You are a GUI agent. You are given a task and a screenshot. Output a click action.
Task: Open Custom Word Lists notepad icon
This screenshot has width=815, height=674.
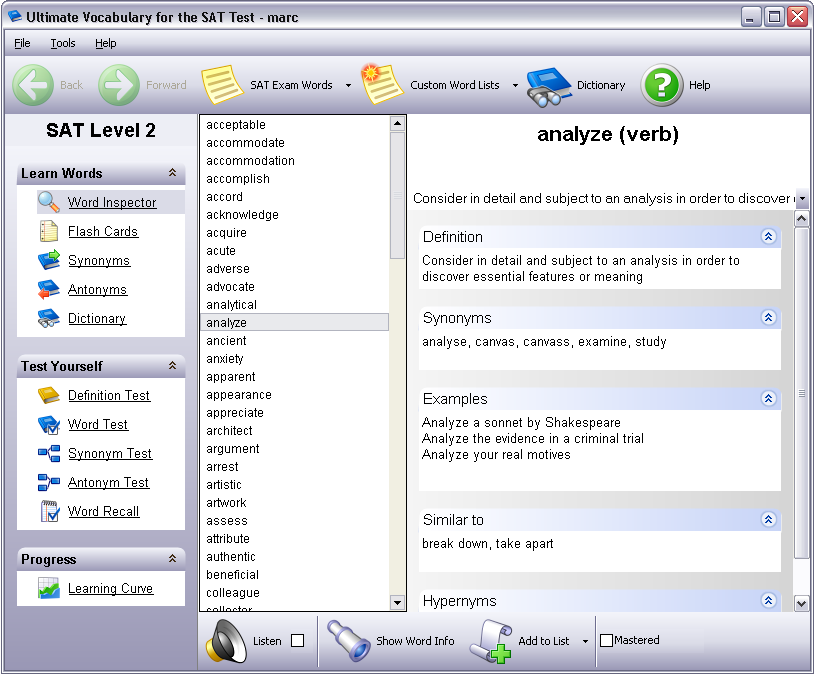pos(382,84)
